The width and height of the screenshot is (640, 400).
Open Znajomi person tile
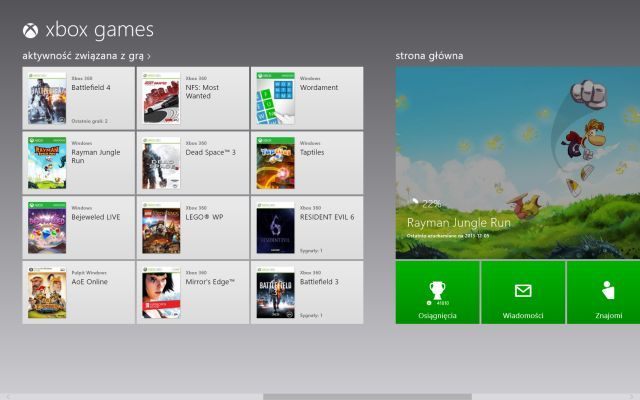tap(604, 292)
